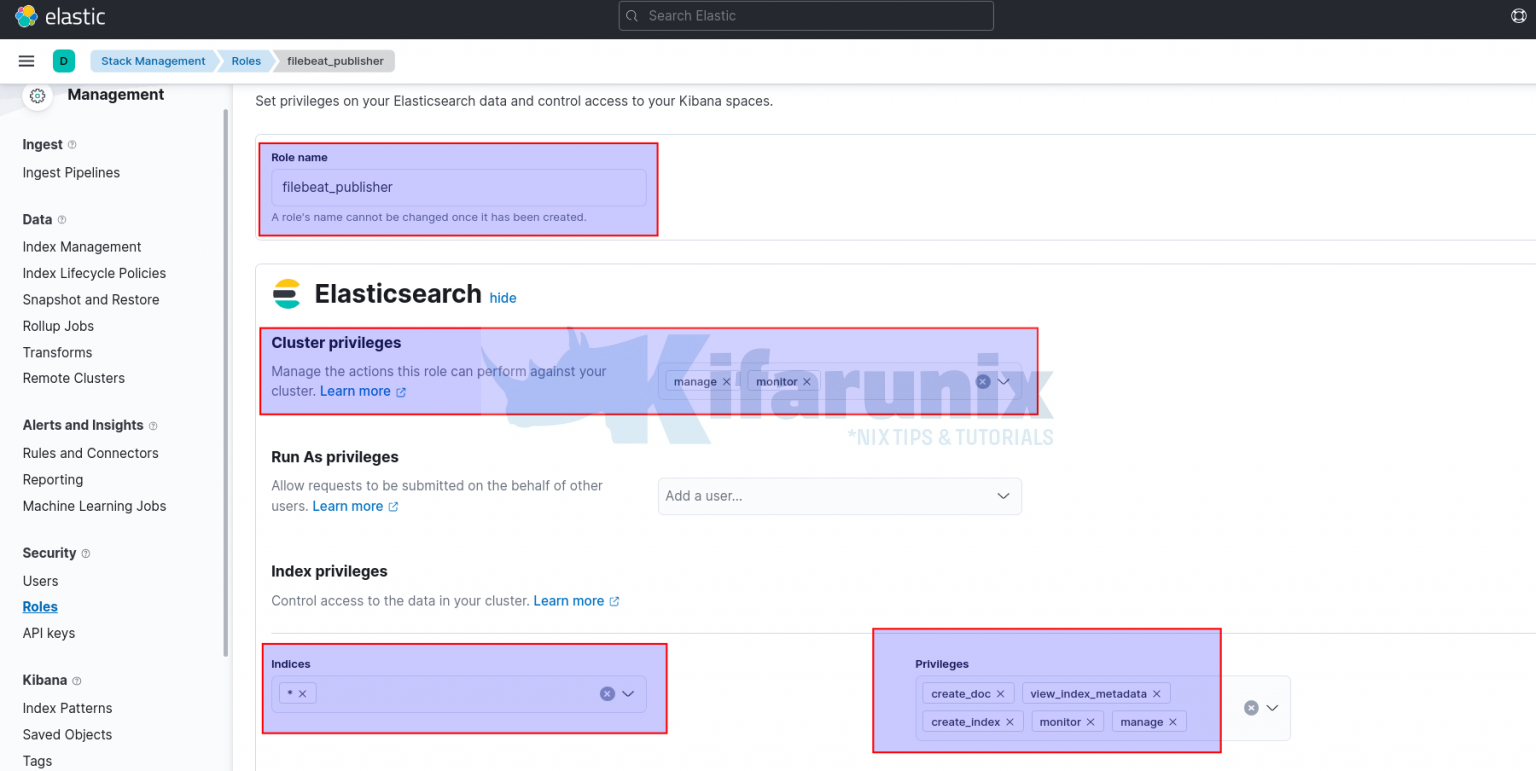Image resolution: width=1536 pixels, height=771 pixels.
Task: Click the "Stack Management" breadcrumb
Action: (x=153, y=61)
